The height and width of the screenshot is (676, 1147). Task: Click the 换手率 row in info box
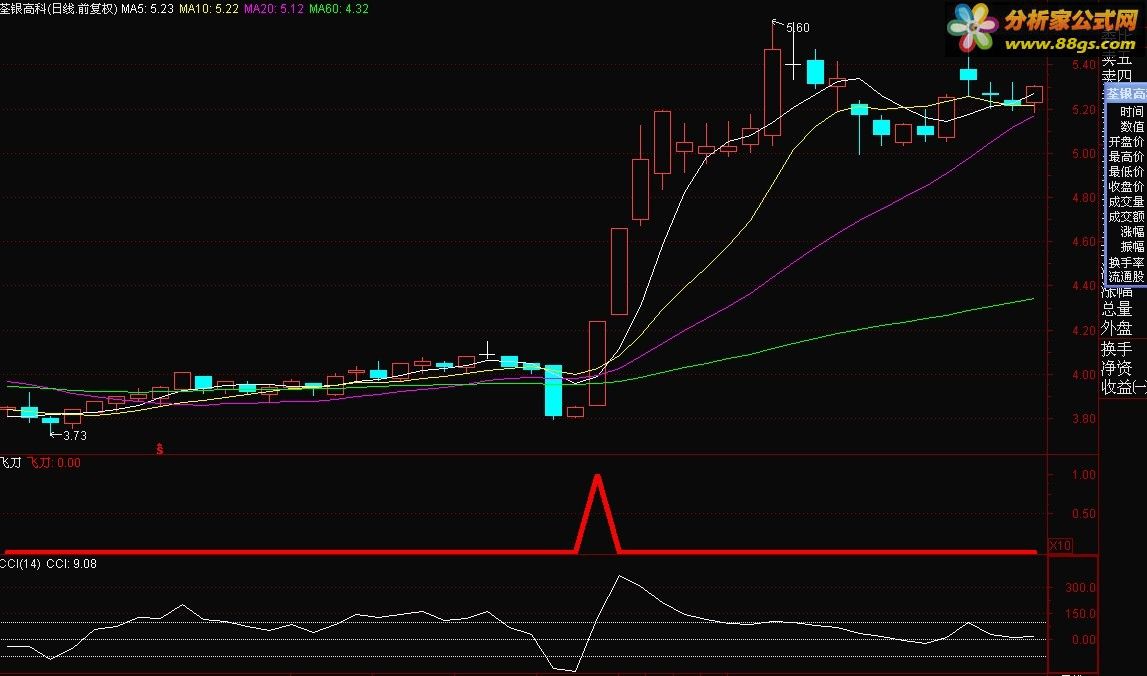click(1126, 262)
